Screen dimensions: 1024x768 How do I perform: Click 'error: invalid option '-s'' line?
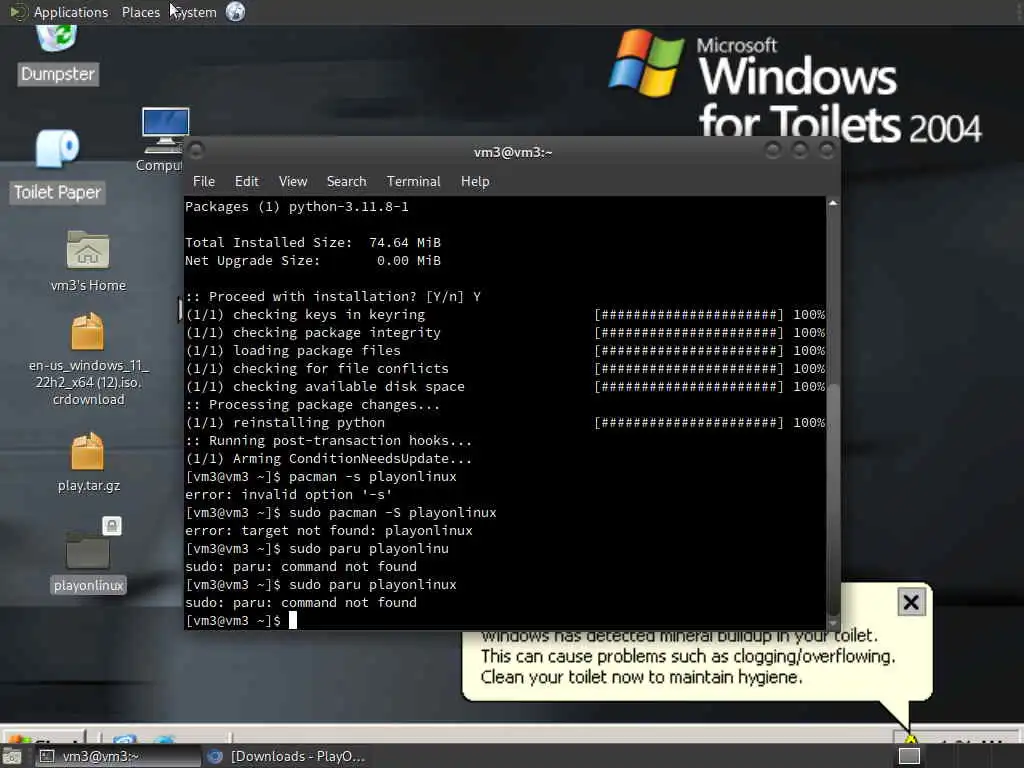point(289,495)
